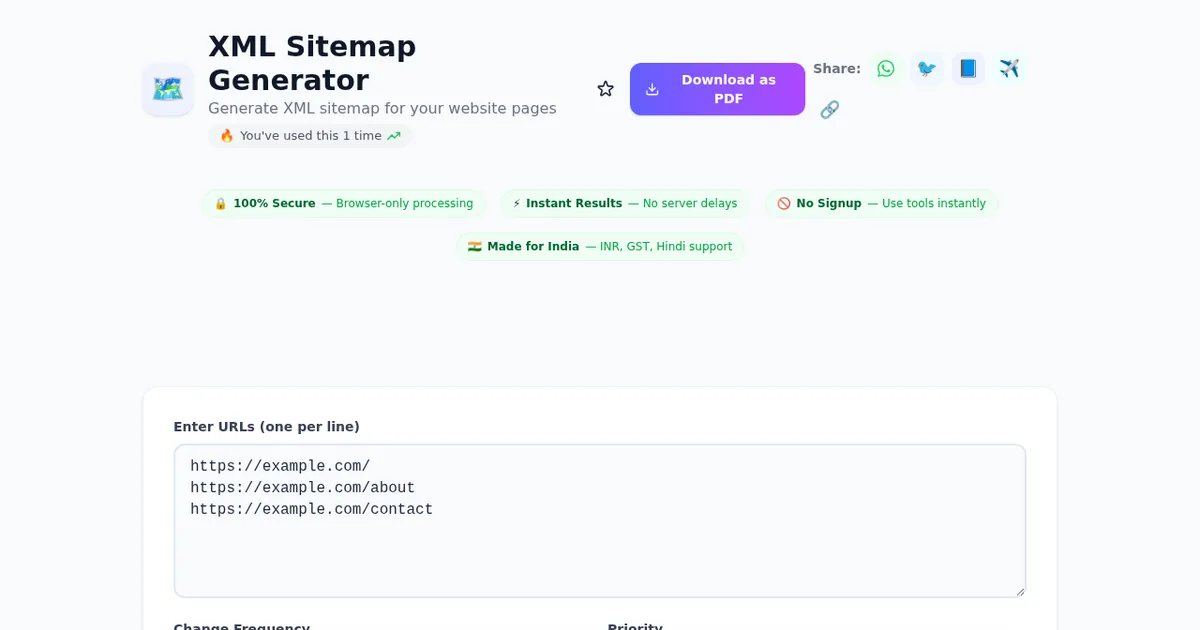Click the 100% Secure badge
The image size is (1200, 630).
click(x=344, y=203)
